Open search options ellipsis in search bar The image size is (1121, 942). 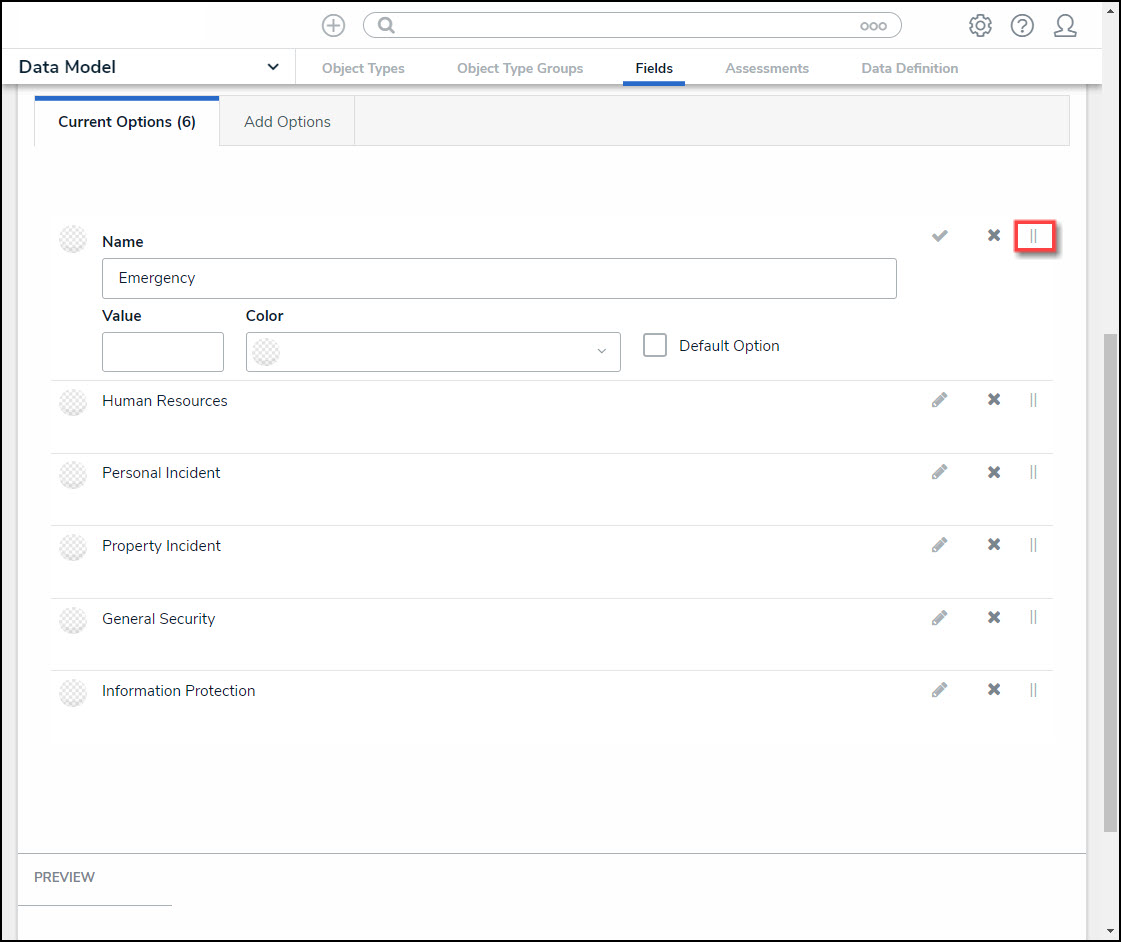tap(873, 26)
